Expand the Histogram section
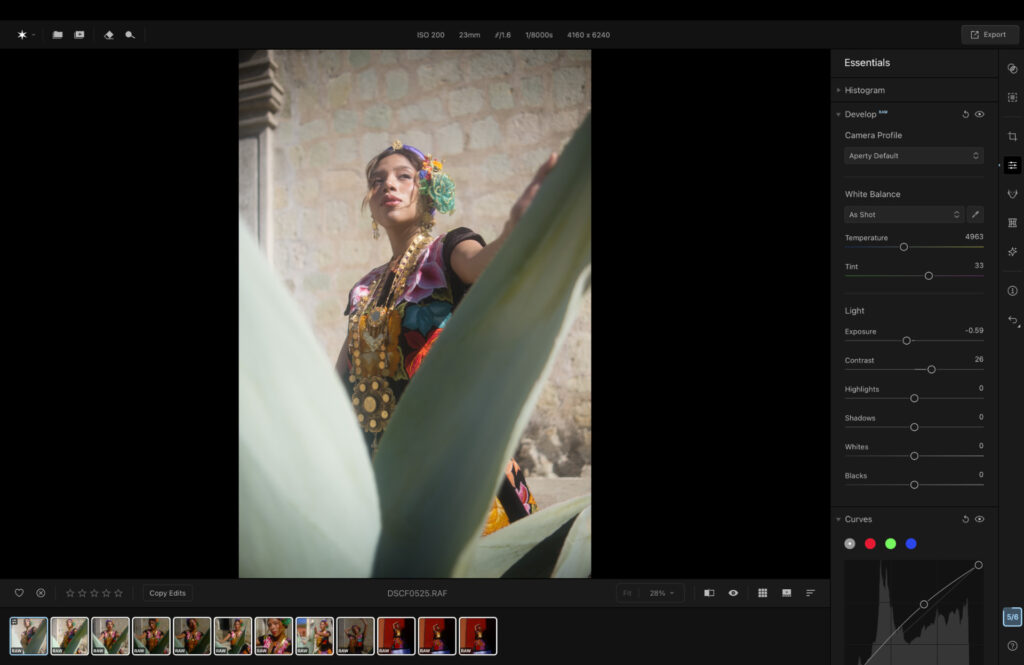This screenshot has height=665, width=1024. [864, 90]
